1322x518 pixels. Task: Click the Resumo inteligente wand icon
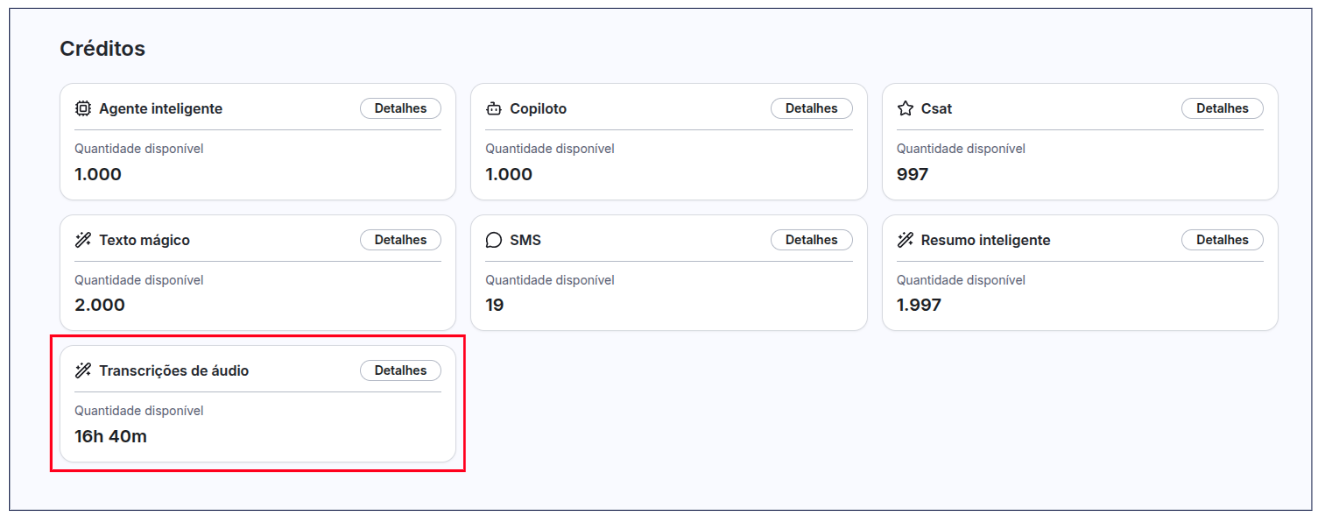(x=905, y=240)
